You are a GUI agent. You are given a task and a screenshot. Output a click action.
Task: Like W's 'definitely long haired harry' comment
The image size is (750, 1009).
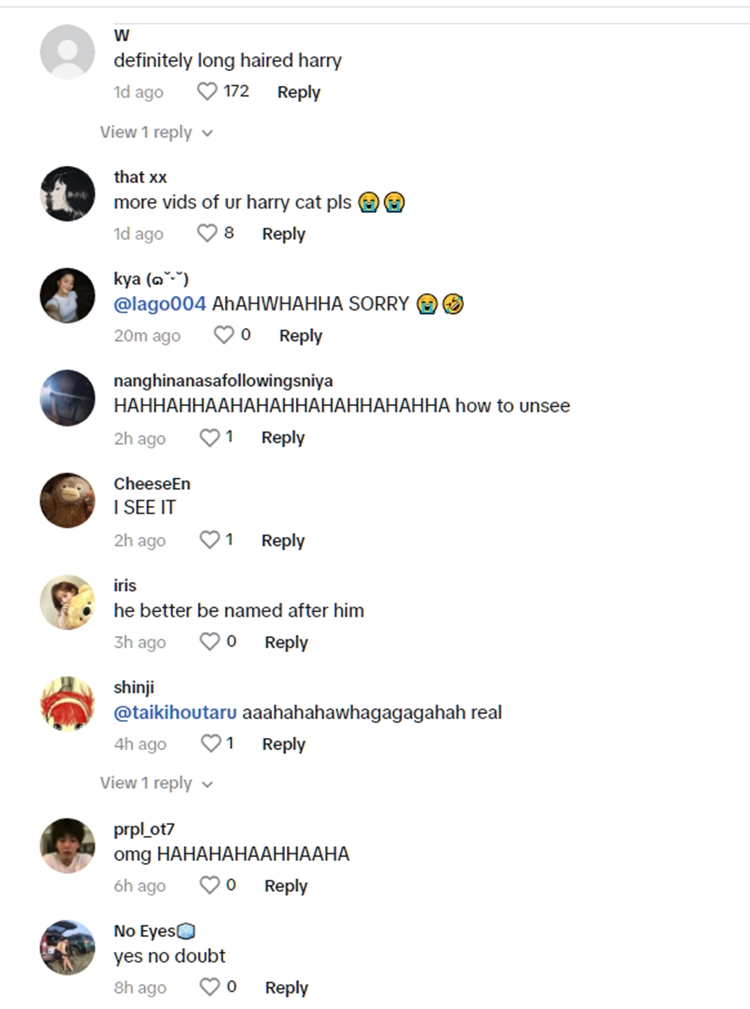207,92
